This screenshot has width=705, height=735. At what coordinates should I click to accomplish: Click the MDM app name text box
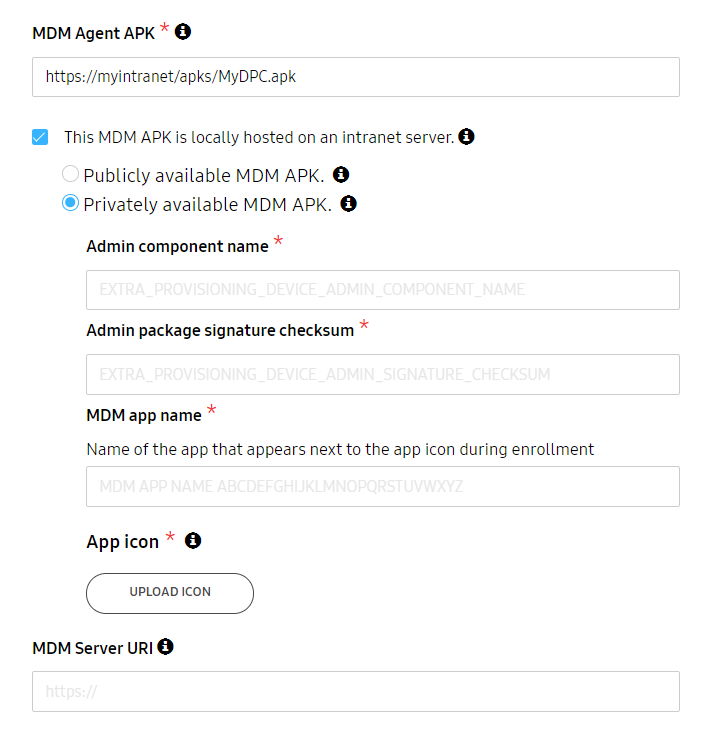click(382, 486)
